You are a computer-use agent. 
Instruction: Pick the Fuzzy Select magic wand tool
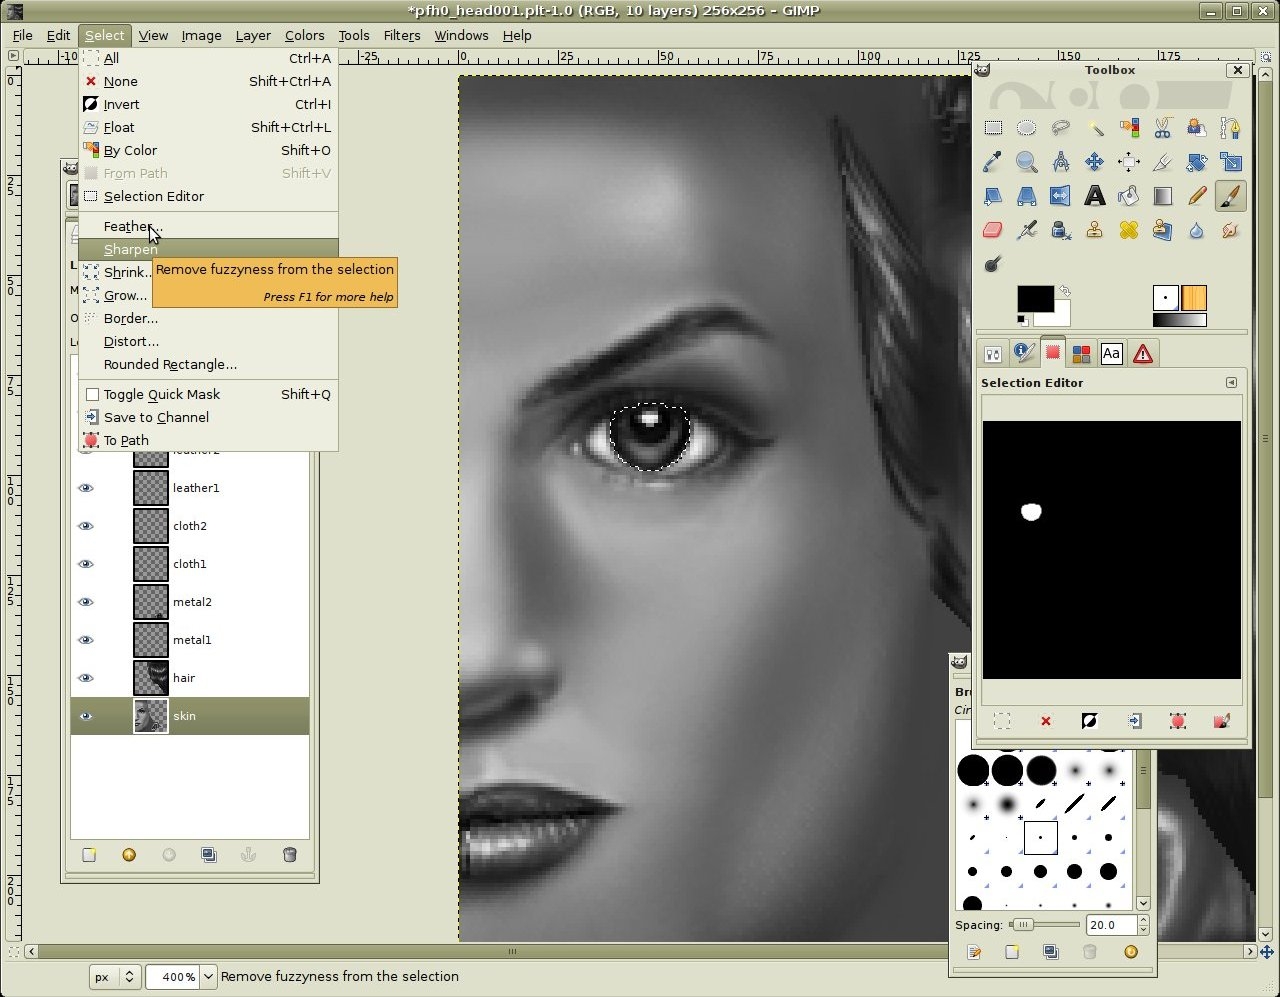click(x=1095, y=128)
